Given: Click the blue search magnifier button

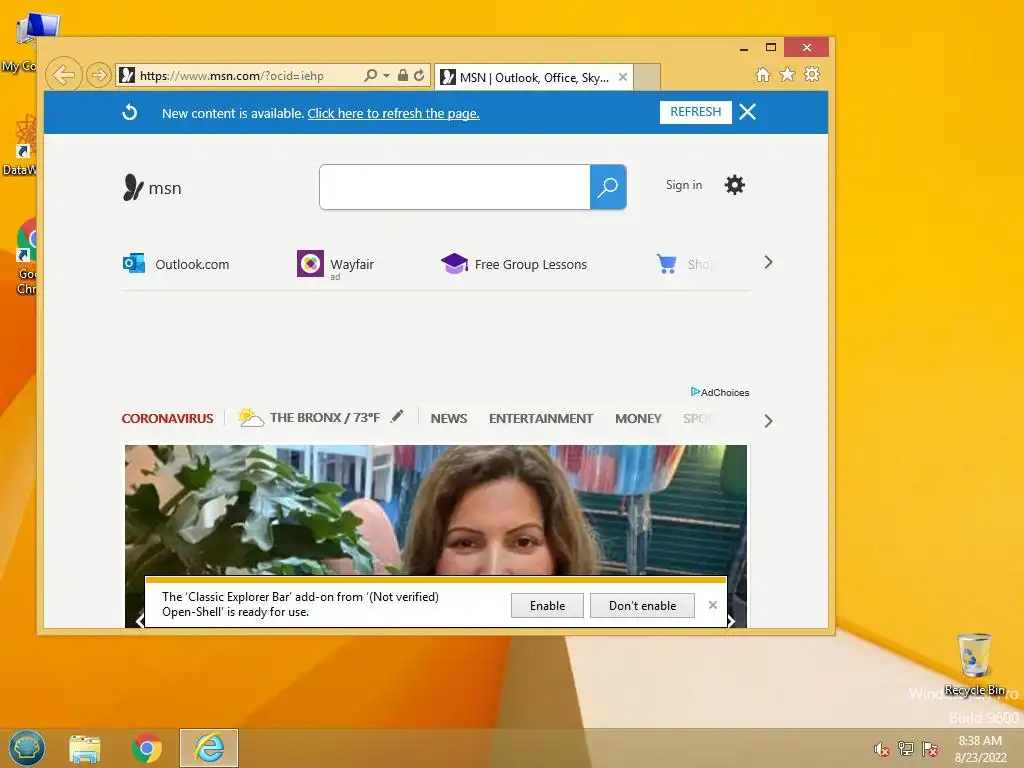Looking at the screenshot, I should point(608,187).
